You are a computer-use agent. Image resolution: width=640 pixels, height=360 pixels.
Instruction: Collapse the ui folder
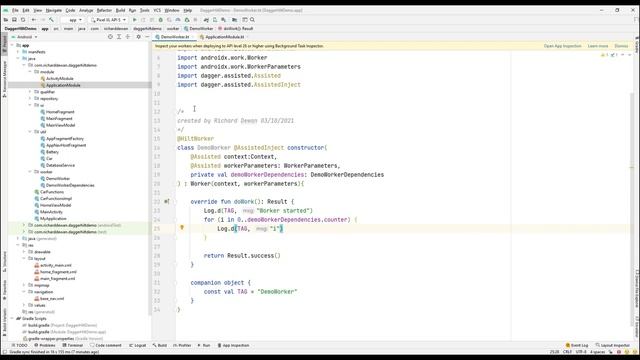coord(30,105)
